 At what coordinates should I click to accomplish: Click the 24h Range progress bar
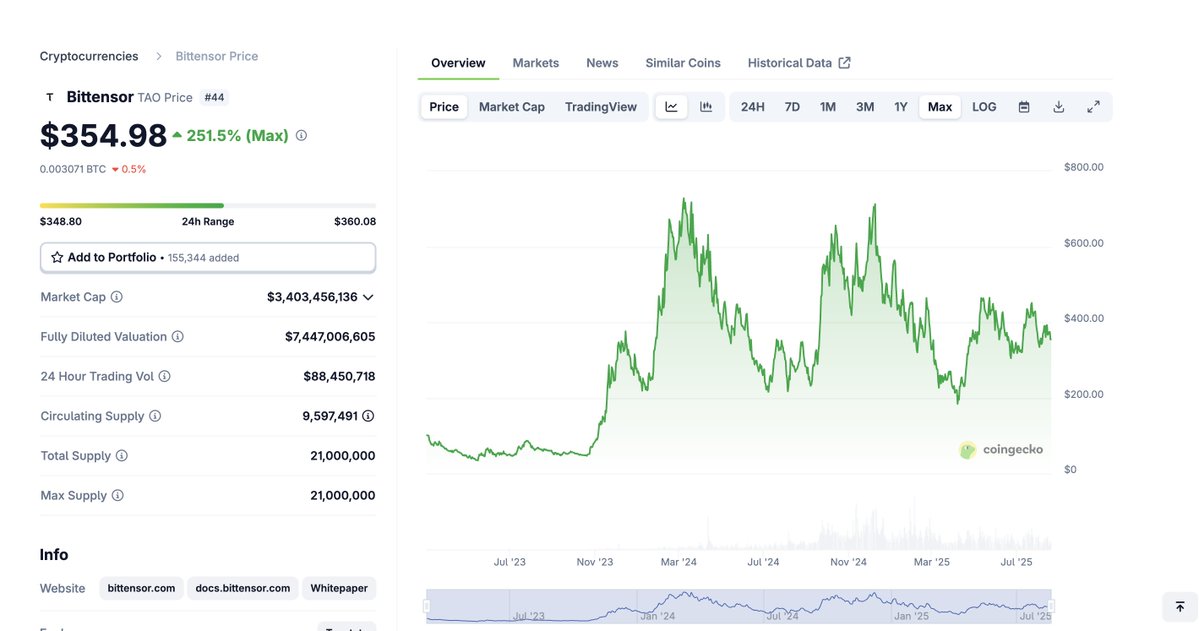click(208, 206)
